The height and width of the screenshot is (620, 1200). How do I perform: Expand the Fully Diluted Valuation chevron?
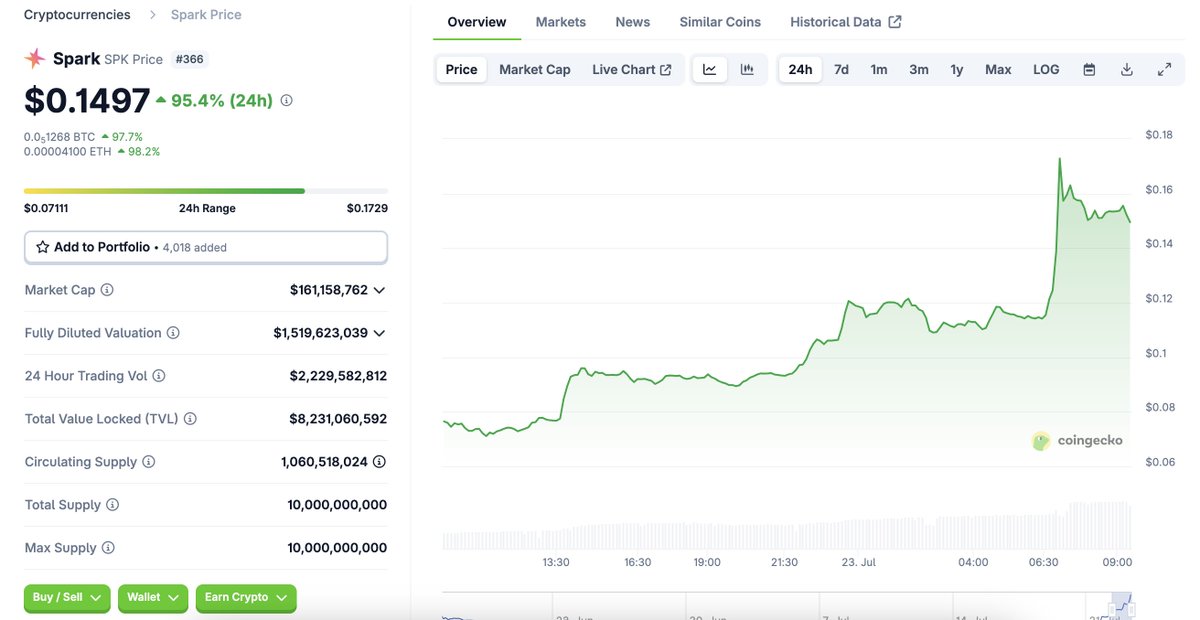point(379,333)
